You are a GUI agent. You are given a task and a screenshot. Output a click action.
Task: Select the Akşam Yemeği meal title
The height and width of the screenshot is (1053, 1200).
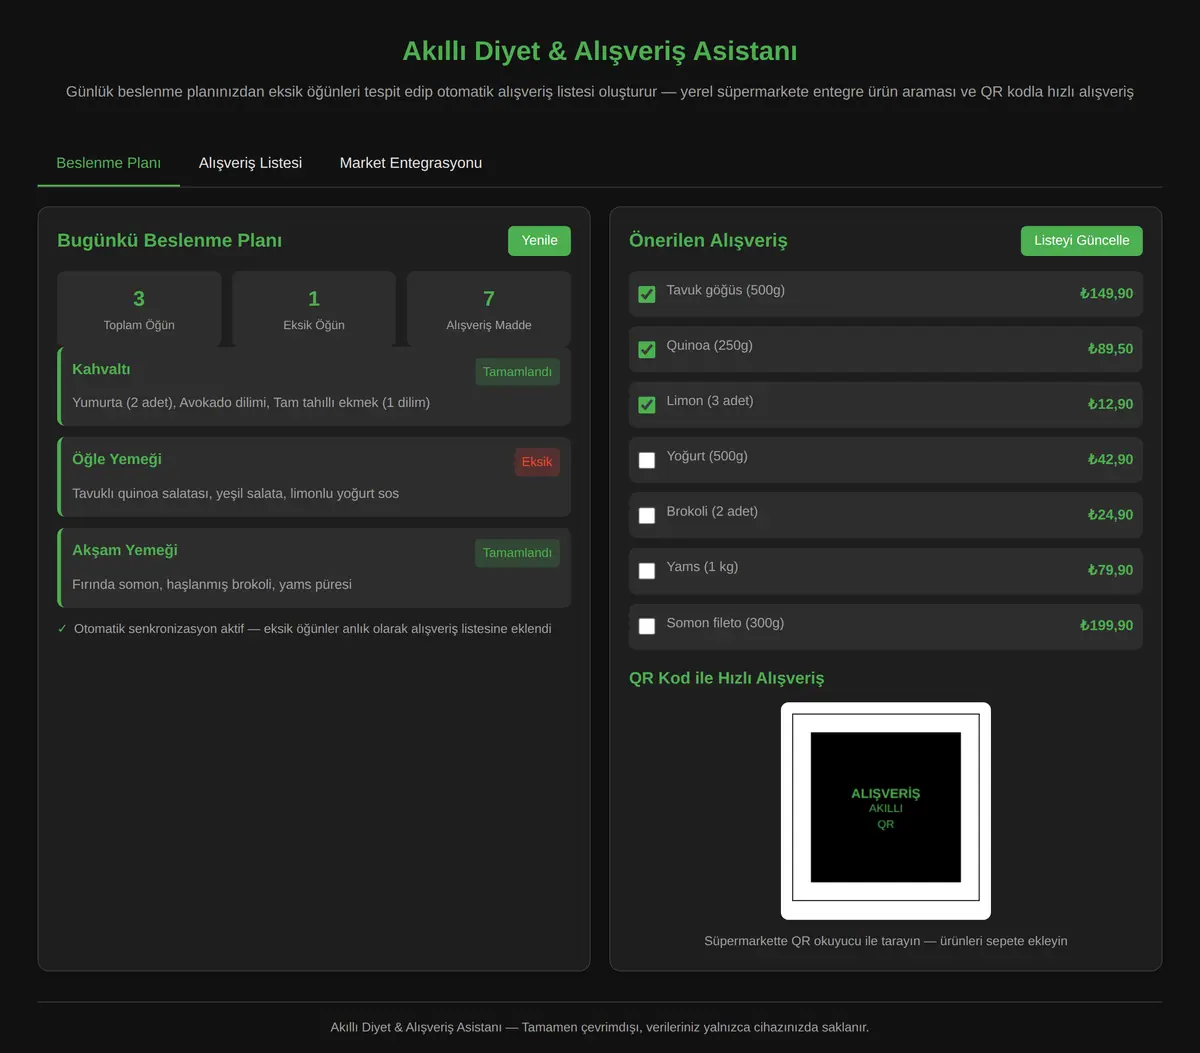pos(125,550)
